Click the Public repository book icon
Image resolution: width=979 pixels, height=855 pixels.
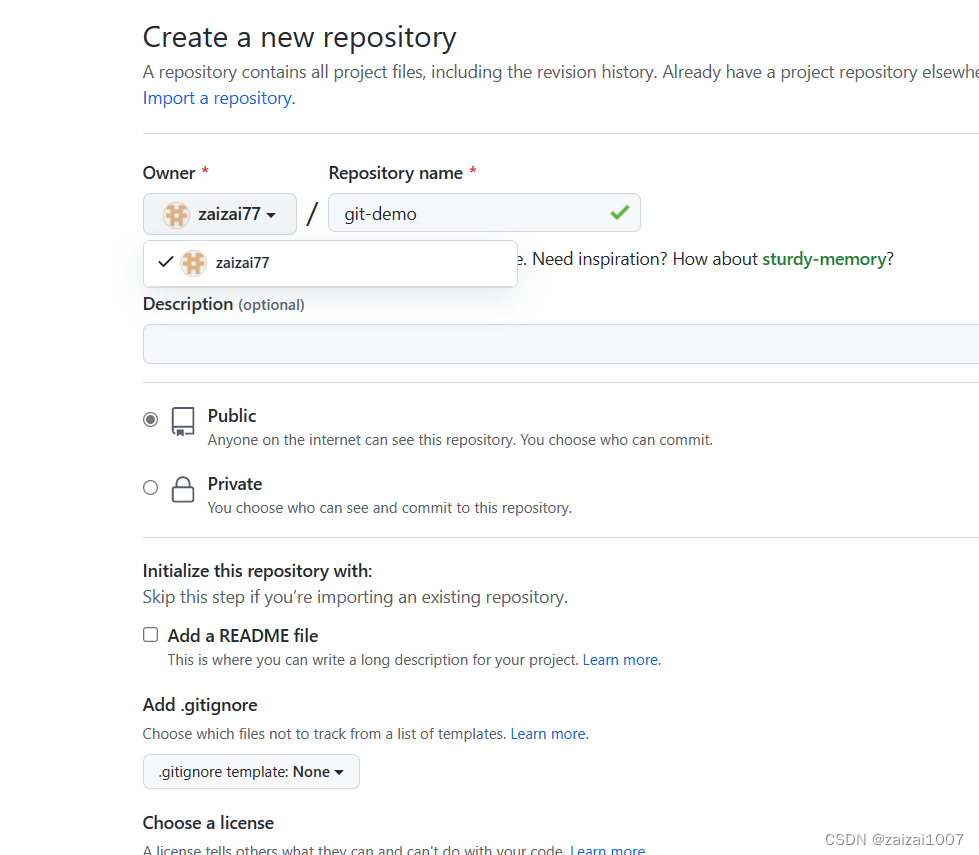[x=183, y=422]
